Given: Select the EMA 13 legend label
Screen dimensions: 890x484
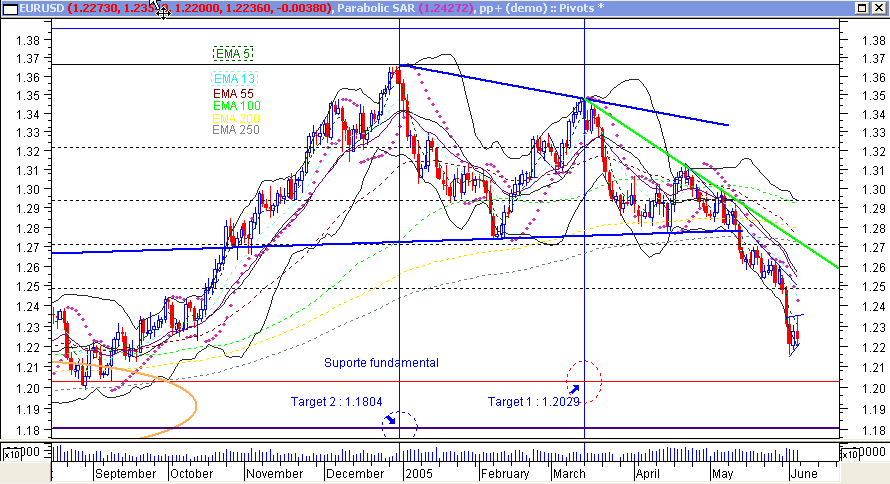Looking at the screenshot, I should (234, 79).
